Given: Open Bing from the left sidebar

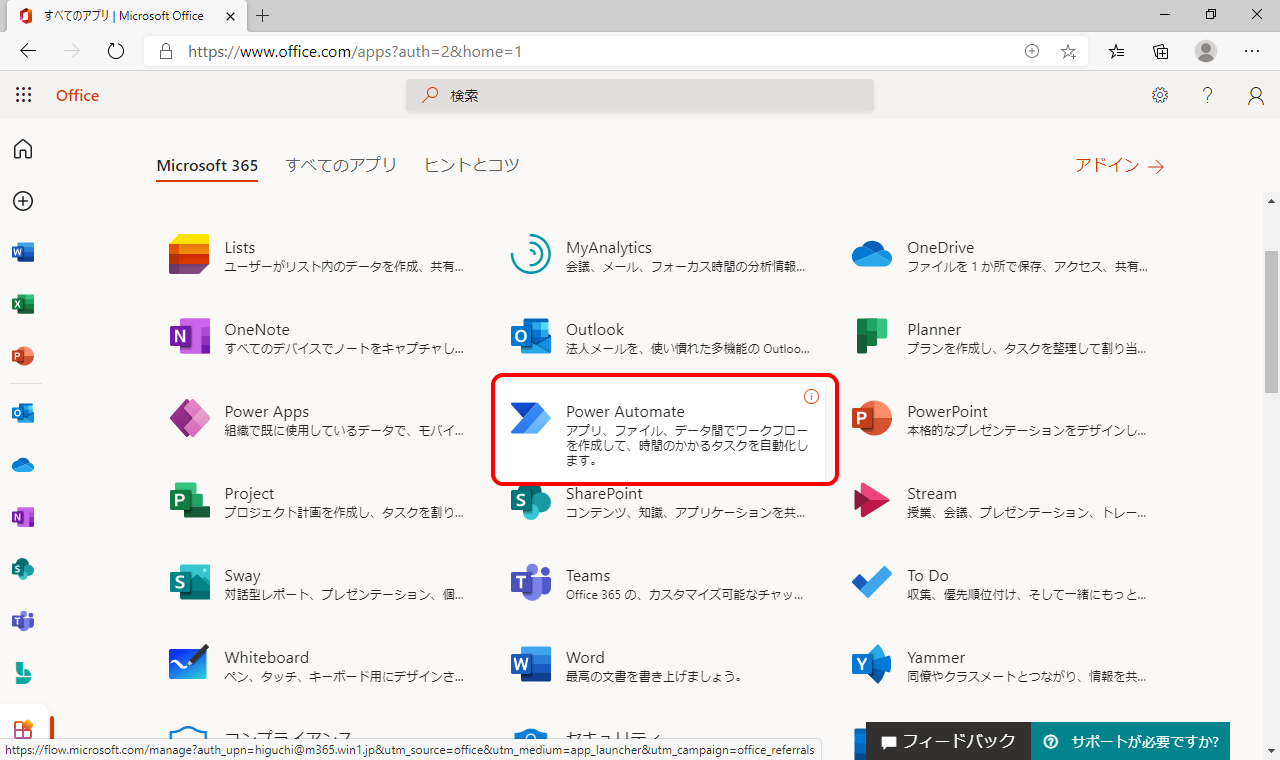Looking at the screenshot, I should [23, 673].
